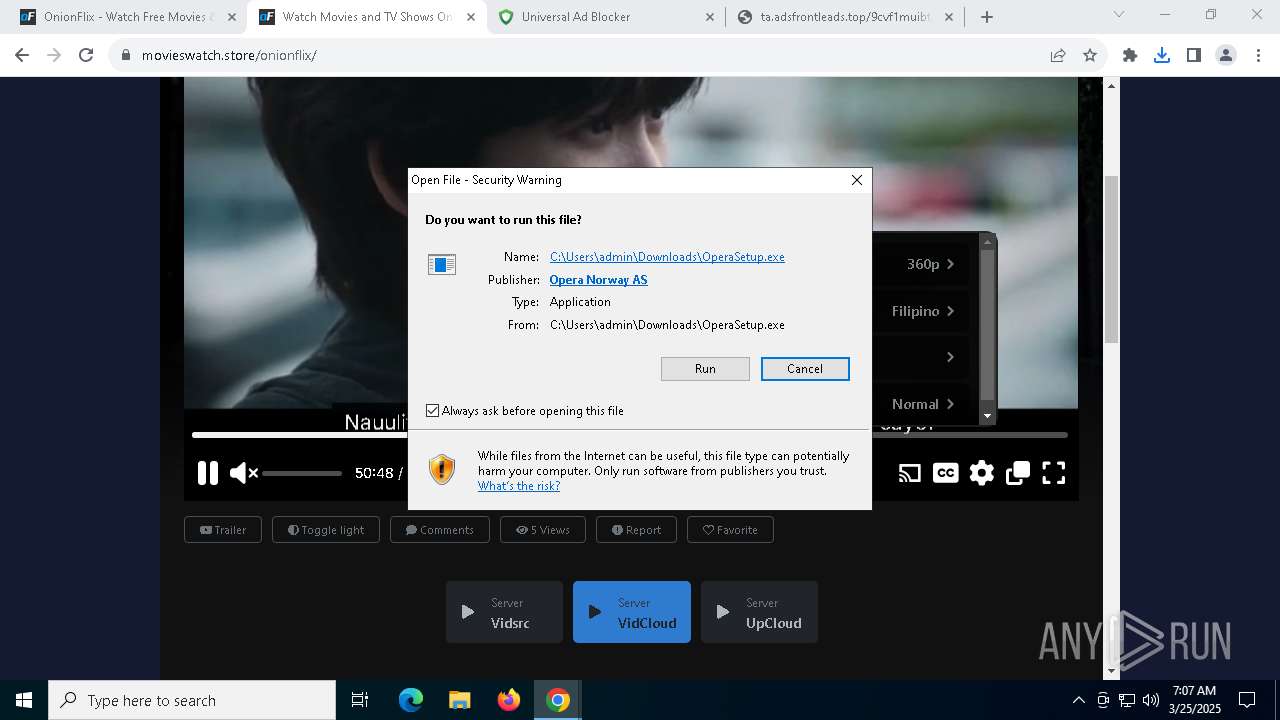
Task: Select the UpCloud server
Action: coord(759,612)
